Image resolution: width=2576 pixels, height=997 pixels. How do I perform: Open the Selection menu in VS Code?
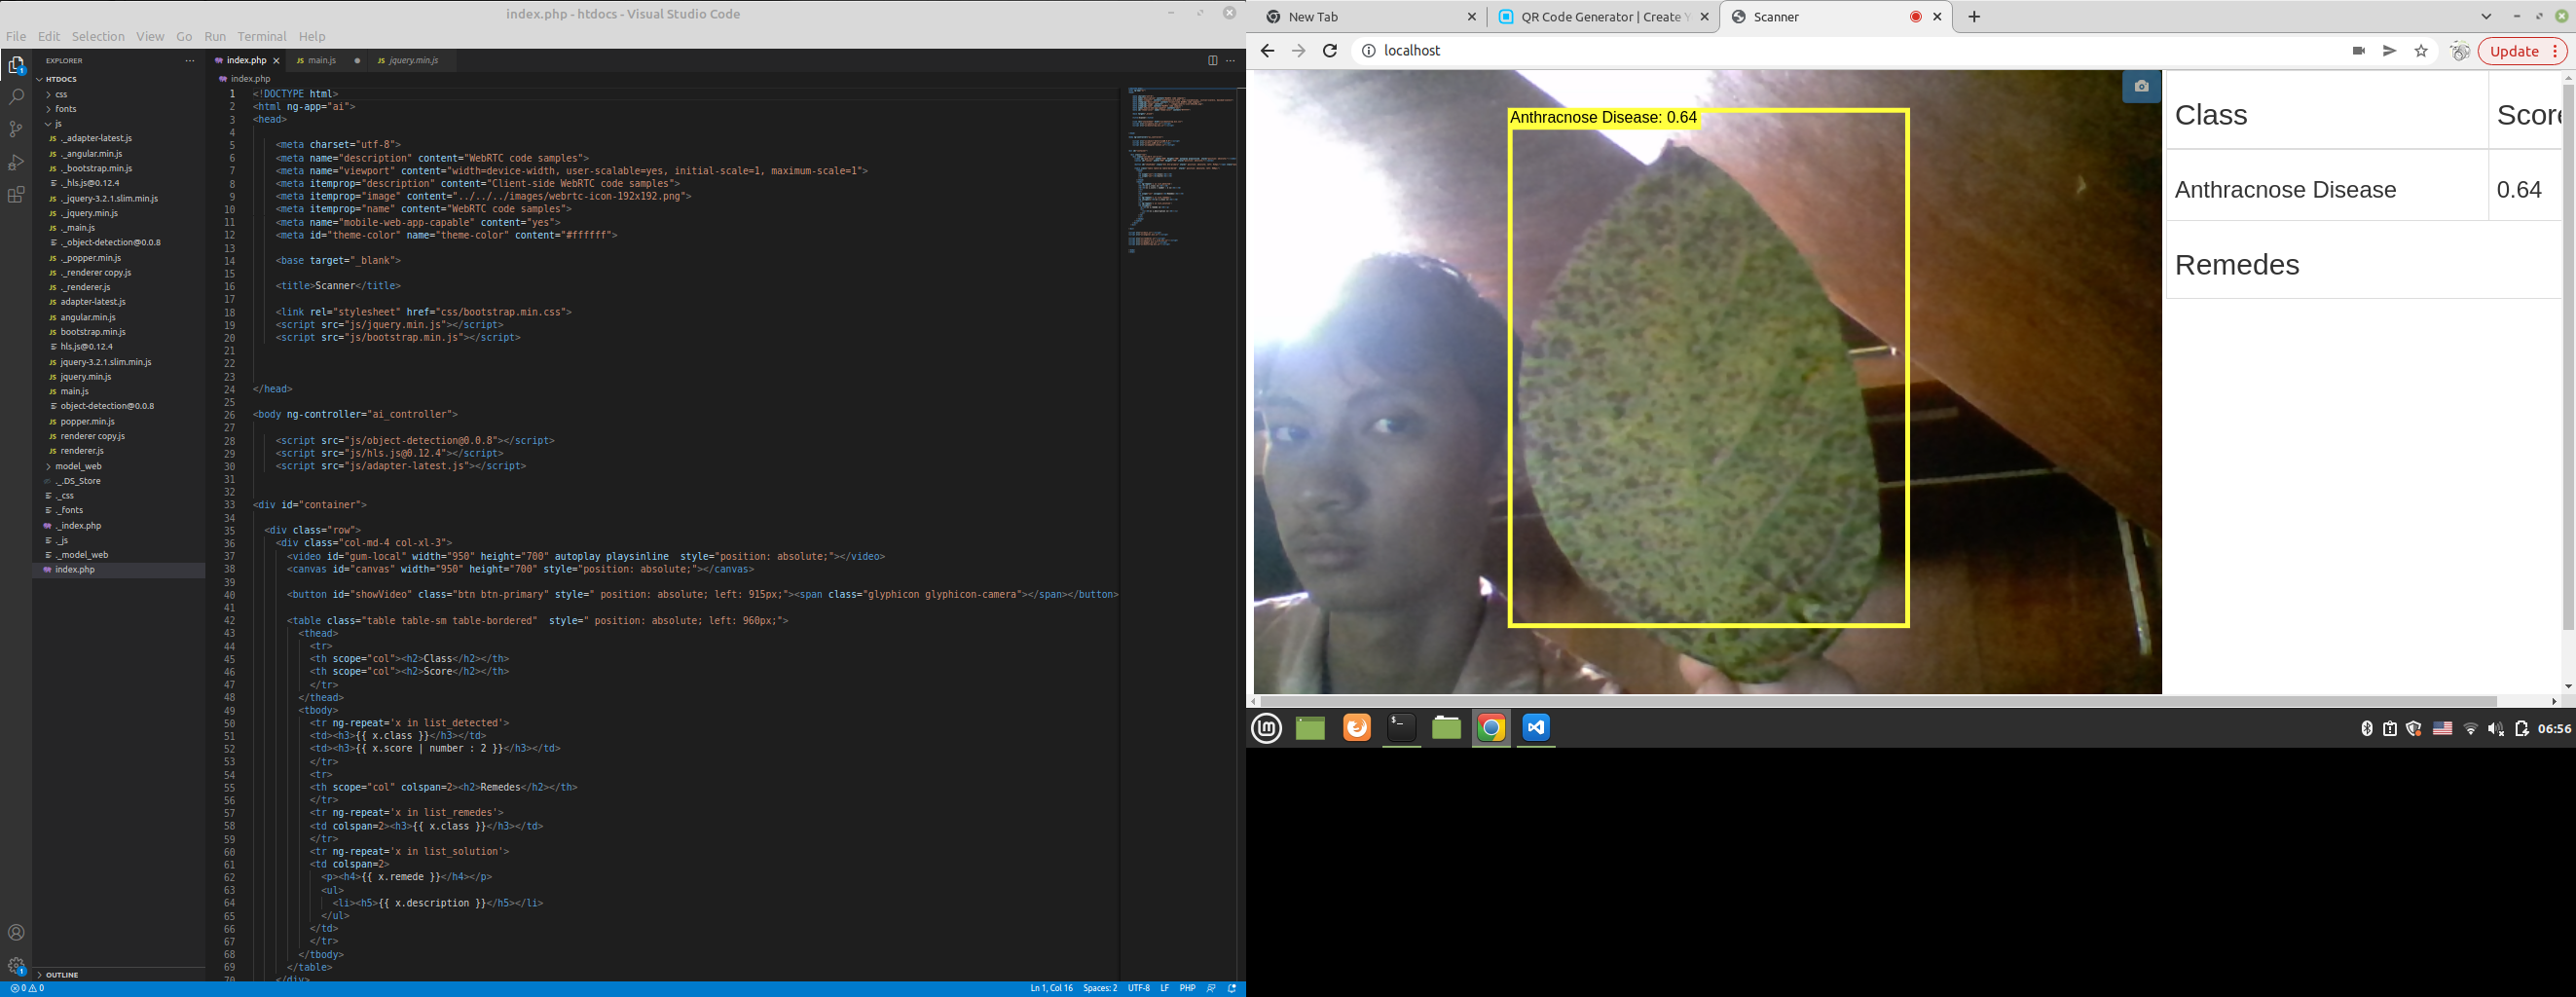[98, 37]
